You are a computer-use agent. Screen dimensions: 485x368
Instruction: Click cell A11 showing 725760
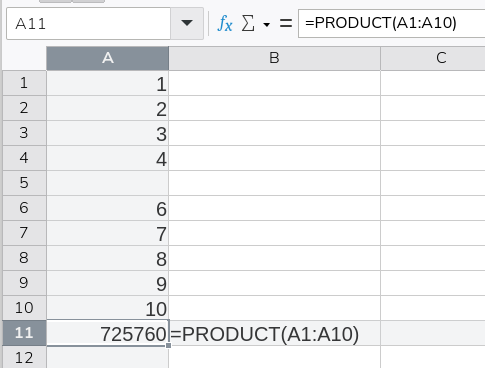point(108,333)
